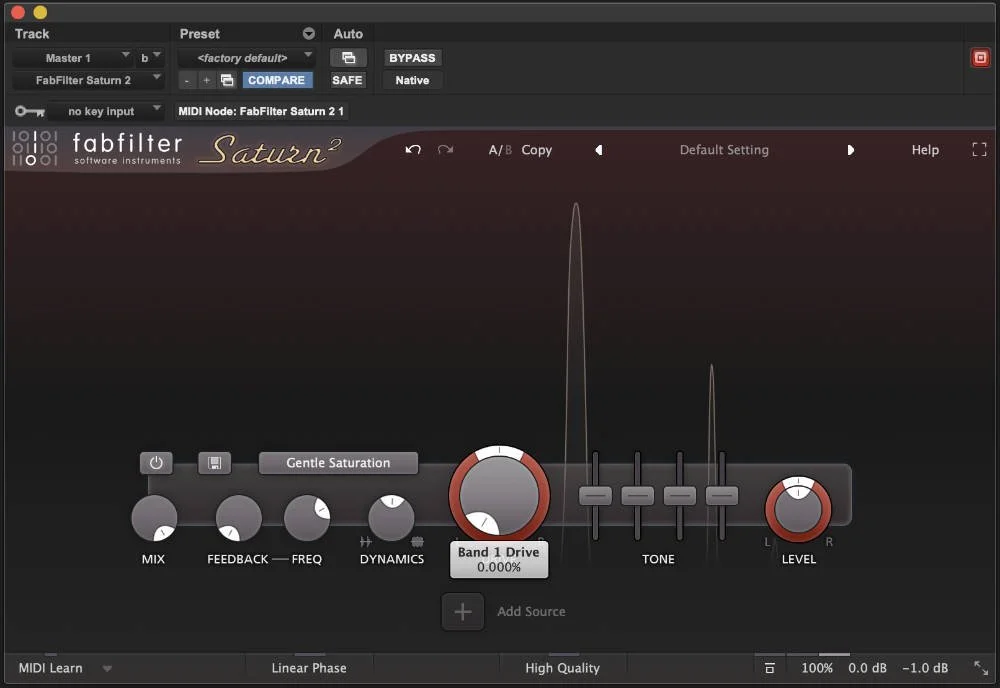Open the MIDI Learn dropdown arrow
The image size is (1000, 688).
(x=107, y=669)
